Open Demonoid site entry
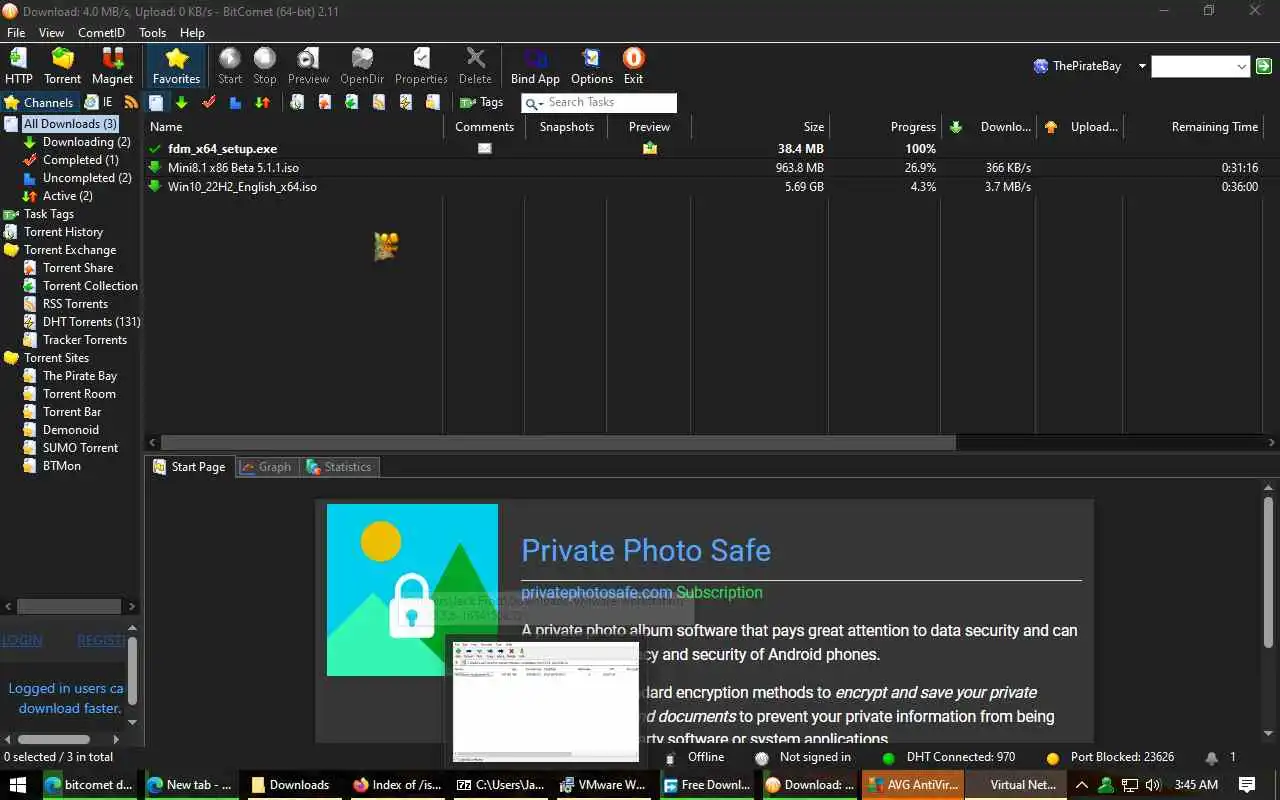This screenshot has height=800, width=1280. click(x=71, y=430)
